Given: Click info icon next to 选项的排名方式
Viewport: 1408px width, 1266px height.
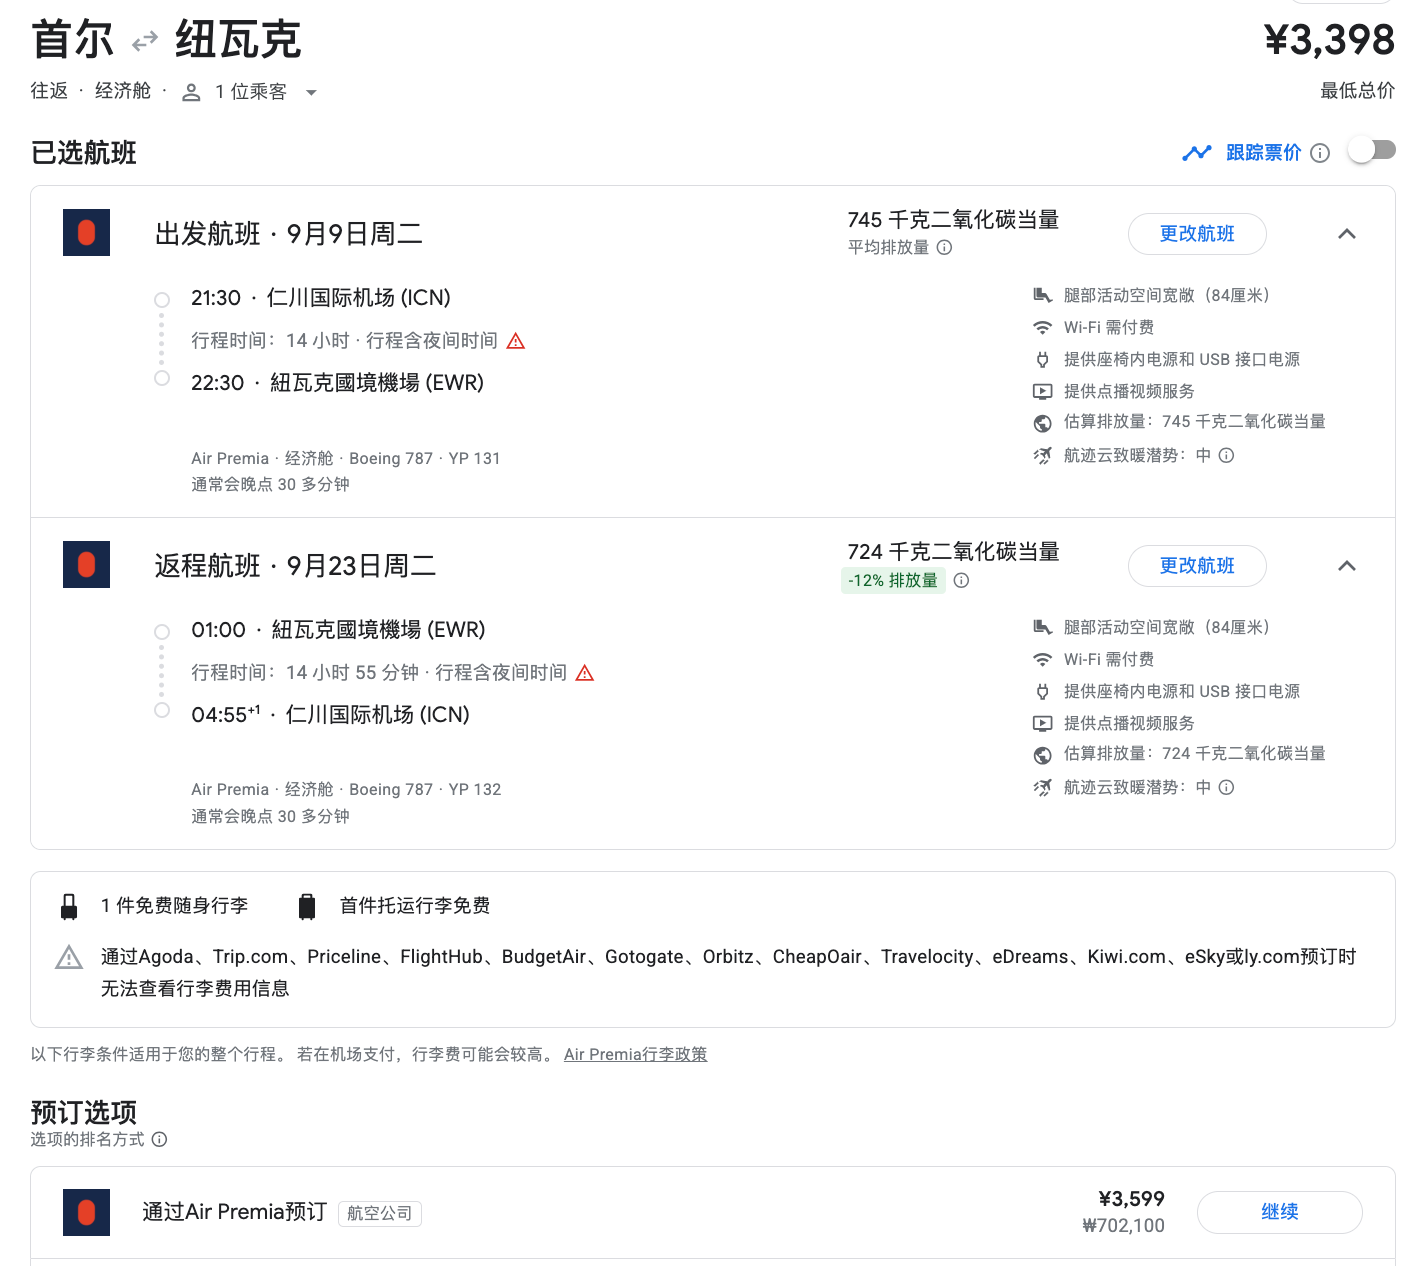Looking at the screenshot, I should (x=159, y=1140).
